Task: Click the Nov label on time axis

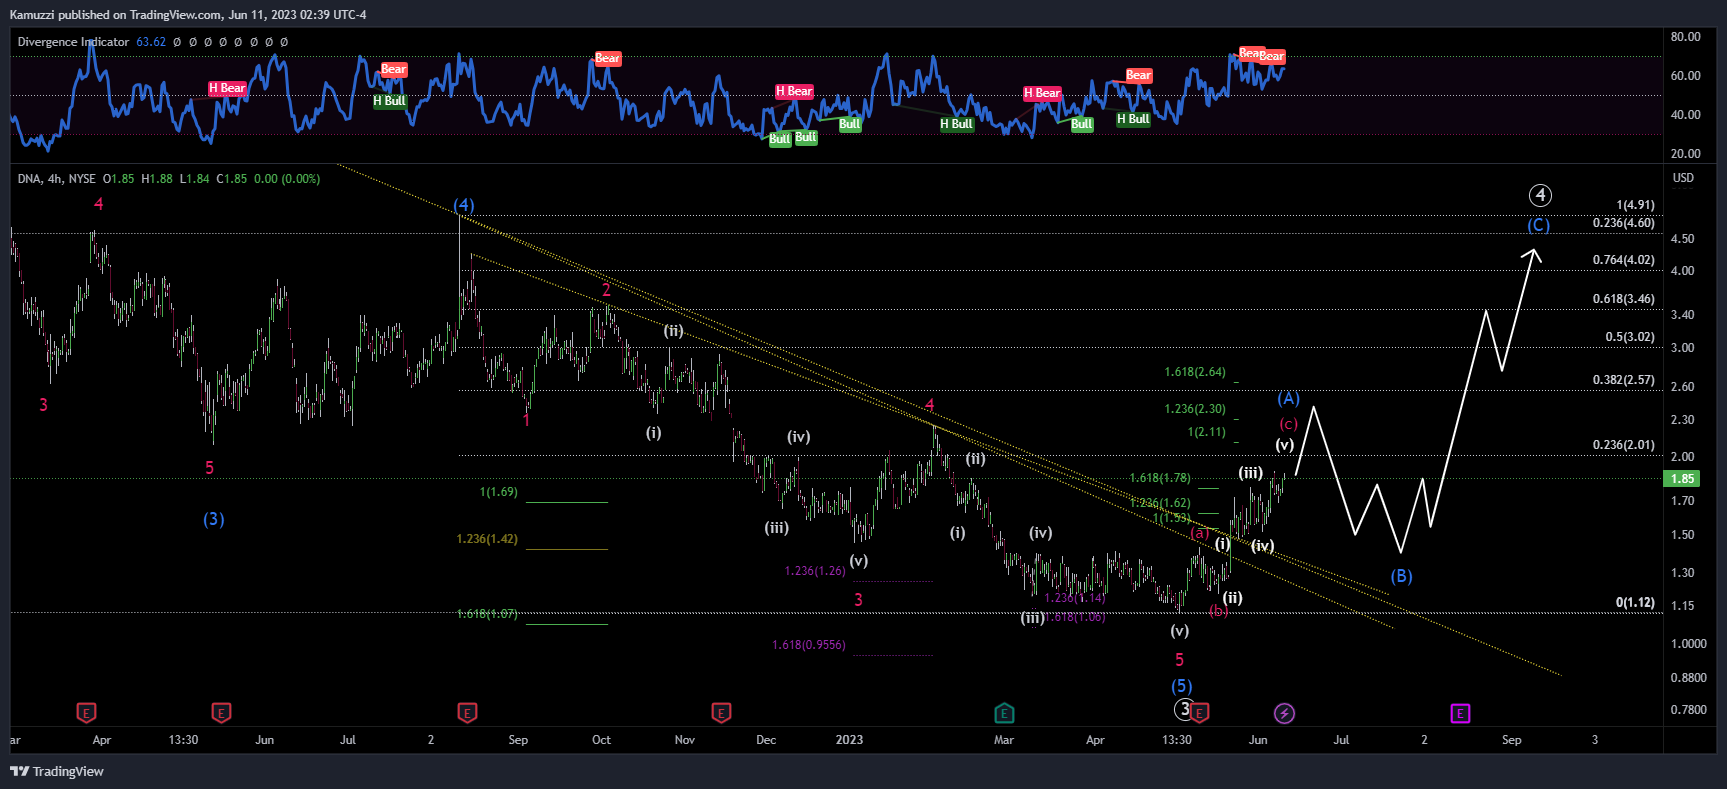Action: click(684, 740)
